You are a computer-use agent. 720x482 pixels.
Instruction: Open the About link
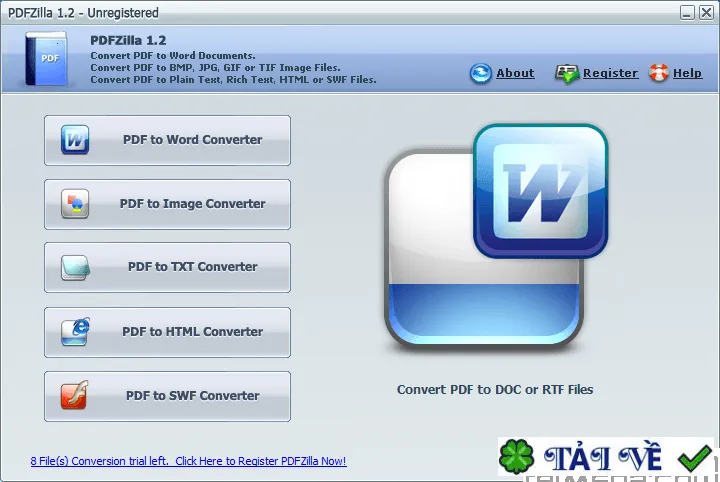[515, 73]
